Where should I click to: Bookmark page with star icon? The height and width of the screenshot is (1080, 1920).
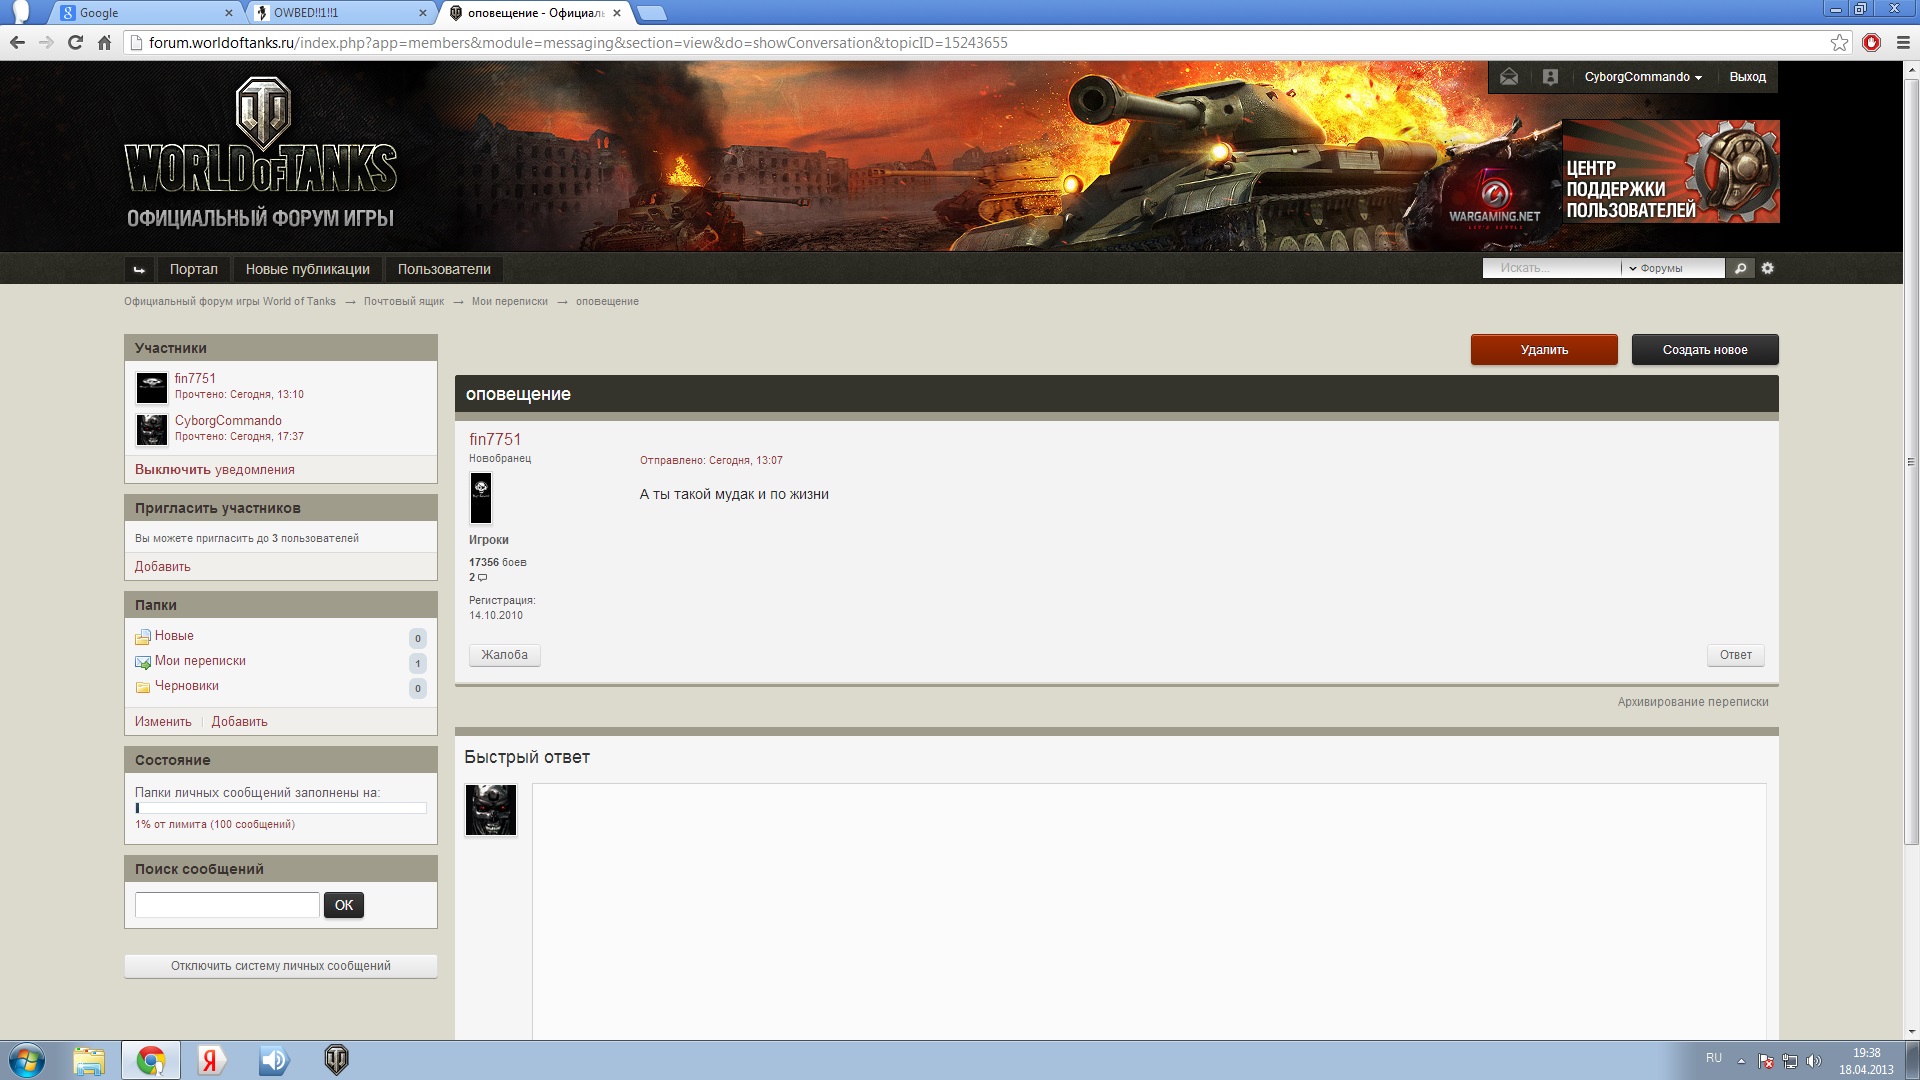[x=1839, y=42]
